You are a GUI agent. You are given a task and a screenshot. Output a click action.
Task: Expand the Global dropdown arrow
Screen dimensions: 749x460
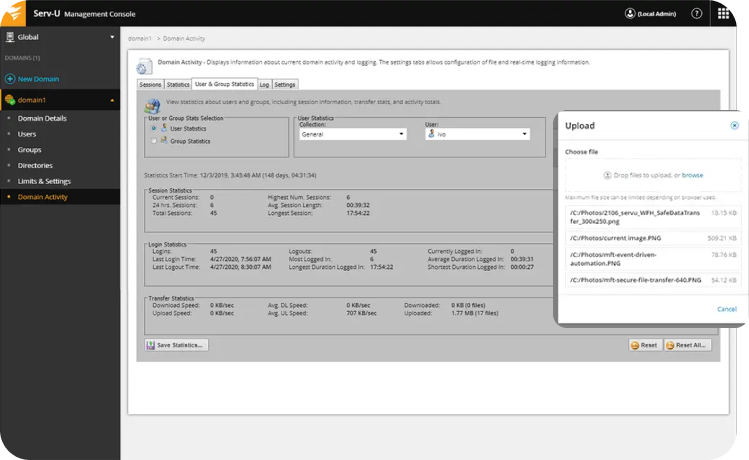click(x=112, y=37)
